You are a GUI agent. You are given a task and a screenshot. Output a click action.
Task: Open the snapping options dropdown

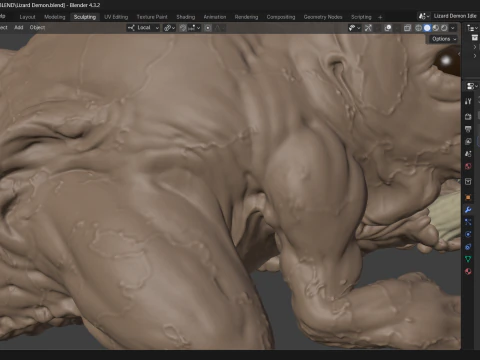pos(194,28)
